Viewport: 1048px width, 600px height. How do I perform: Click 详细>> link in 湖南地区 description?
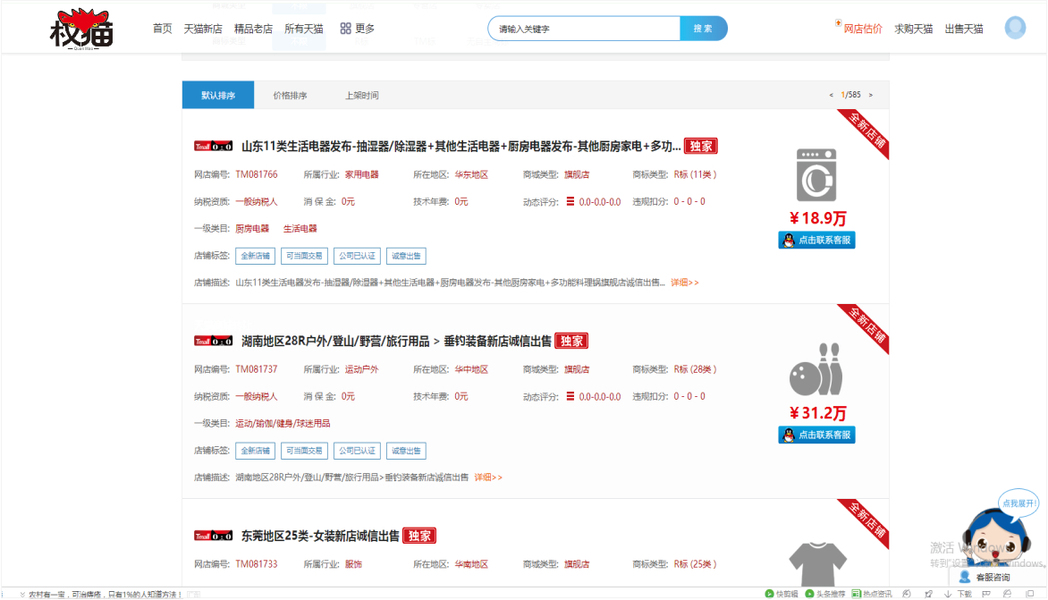(x=488, y=477)
